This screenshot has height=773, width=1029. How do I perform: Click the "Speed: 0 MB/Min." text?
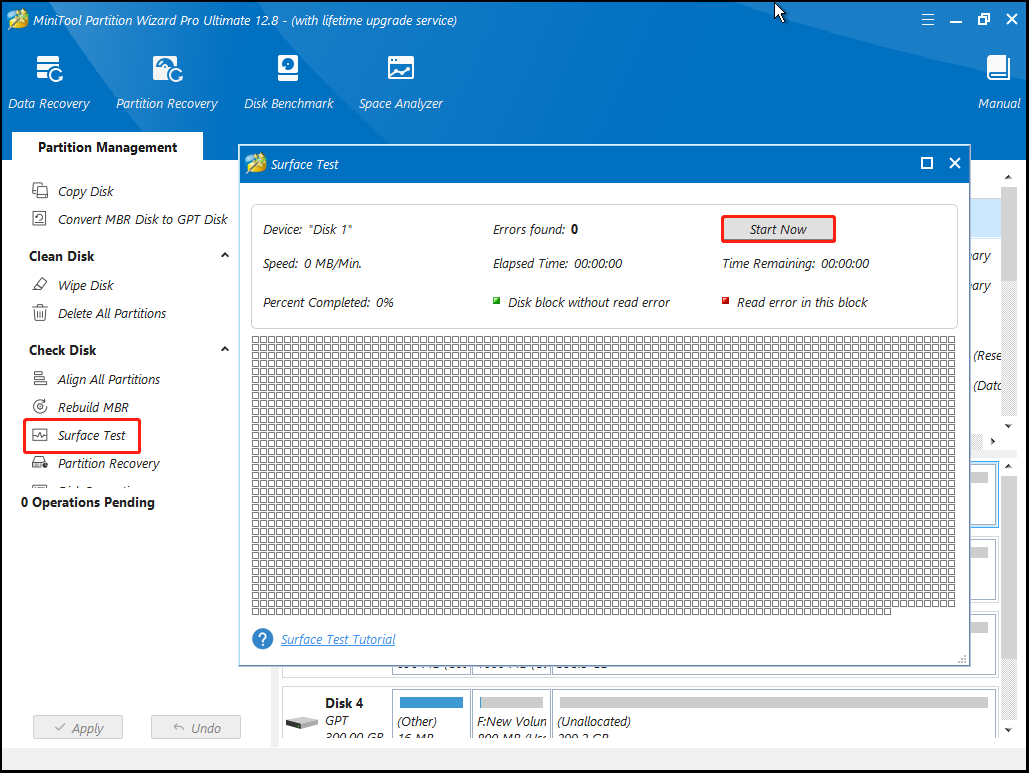coord(312,263)
